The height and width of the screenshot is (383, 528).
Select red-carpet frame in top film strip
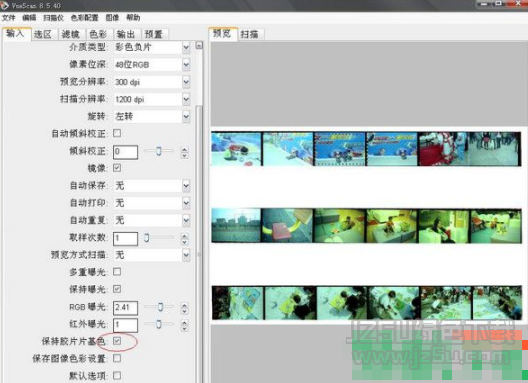click(x=442, y=149)
